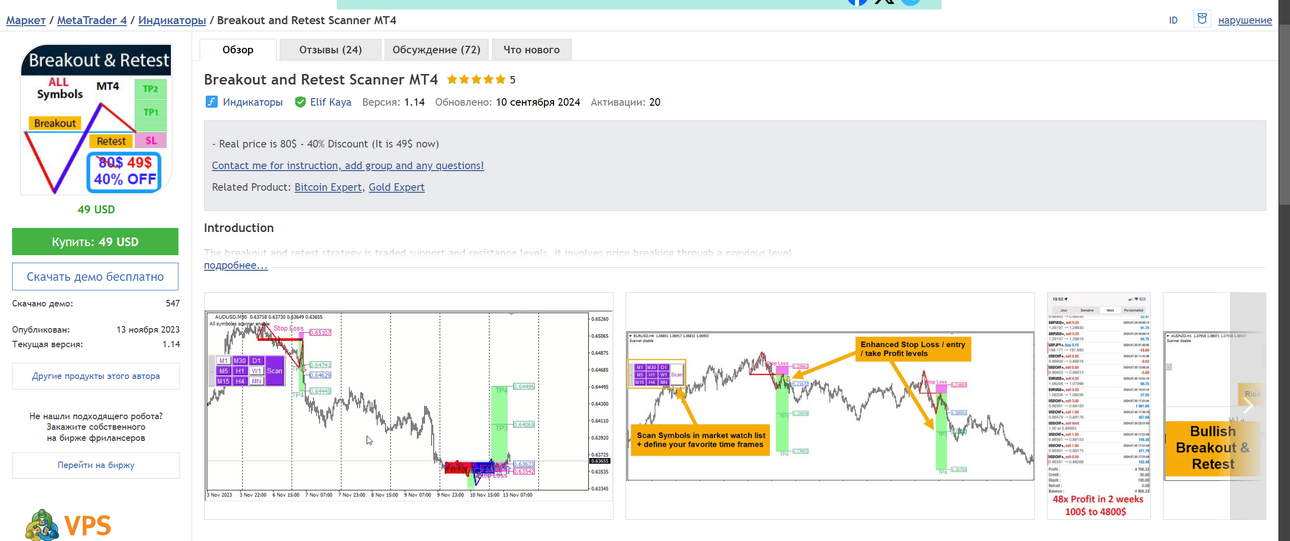The width and height of the screenshot is (1290, 541).
Task: Click the Breakout & Retest product logo
Action: coord(96,119)
